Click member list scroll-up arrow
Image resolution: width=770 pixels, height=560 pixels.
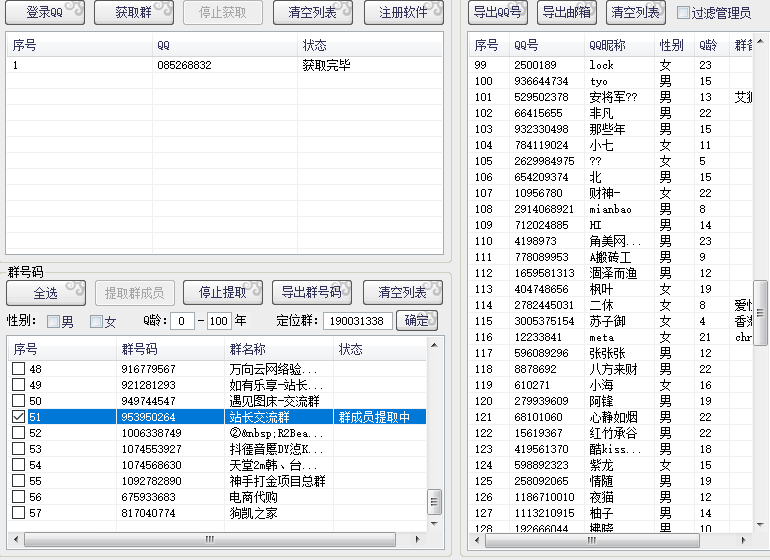[x=760, y=42]
